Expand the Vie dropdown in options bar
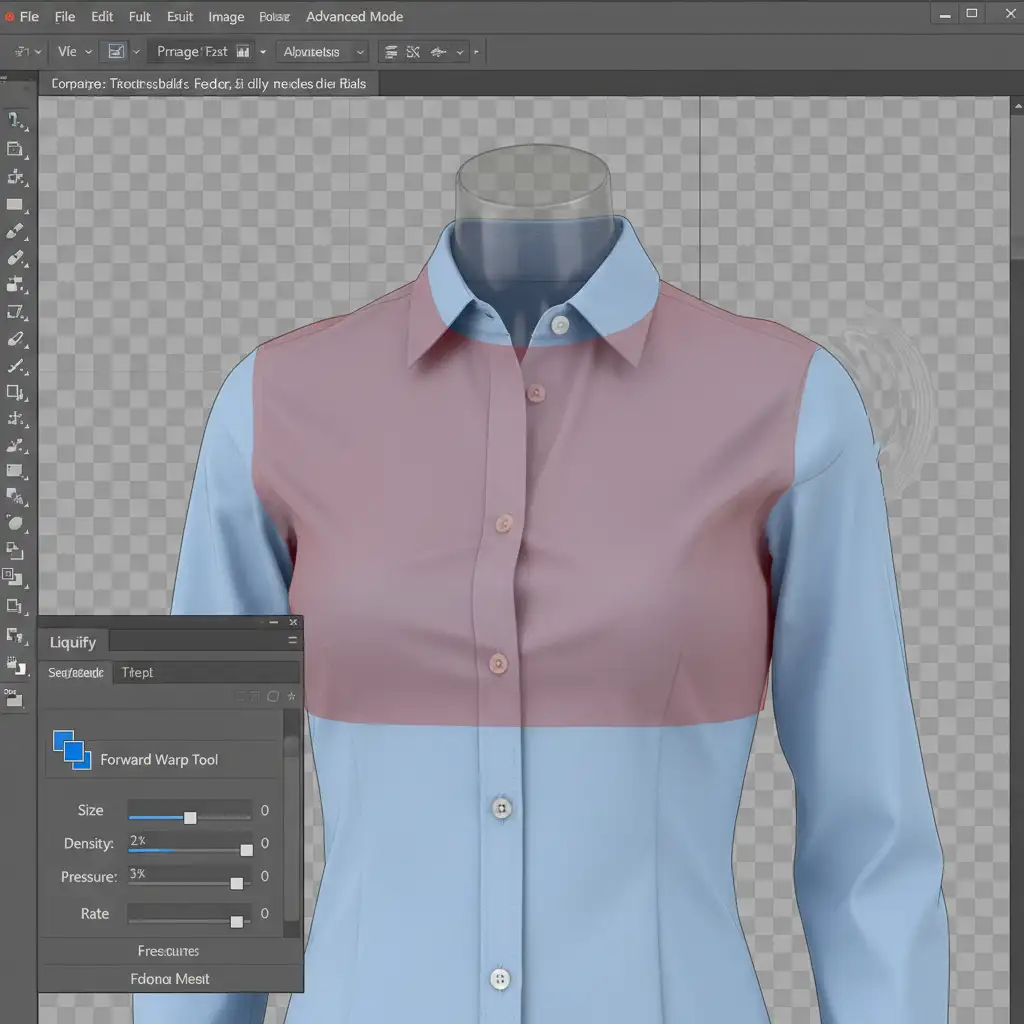The height and width of the screenshot is (1024, 1024). 75,51
